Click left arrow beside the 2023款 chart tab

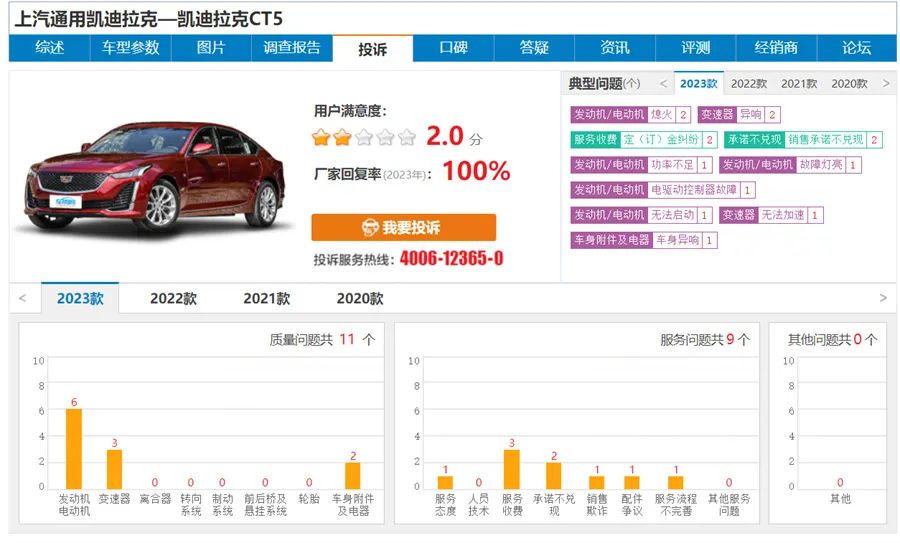coord(24,298)
